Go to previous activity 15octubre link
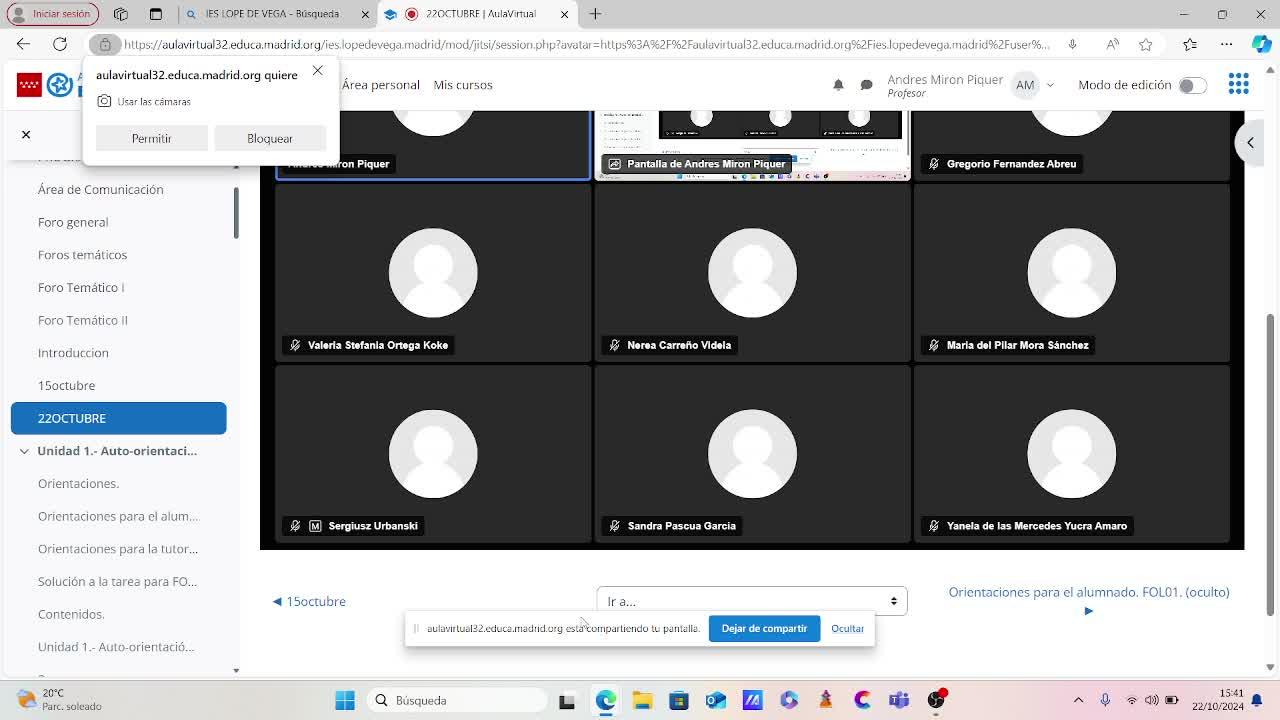The width and height of the screenshot is (1280, 720). [309, 601]
